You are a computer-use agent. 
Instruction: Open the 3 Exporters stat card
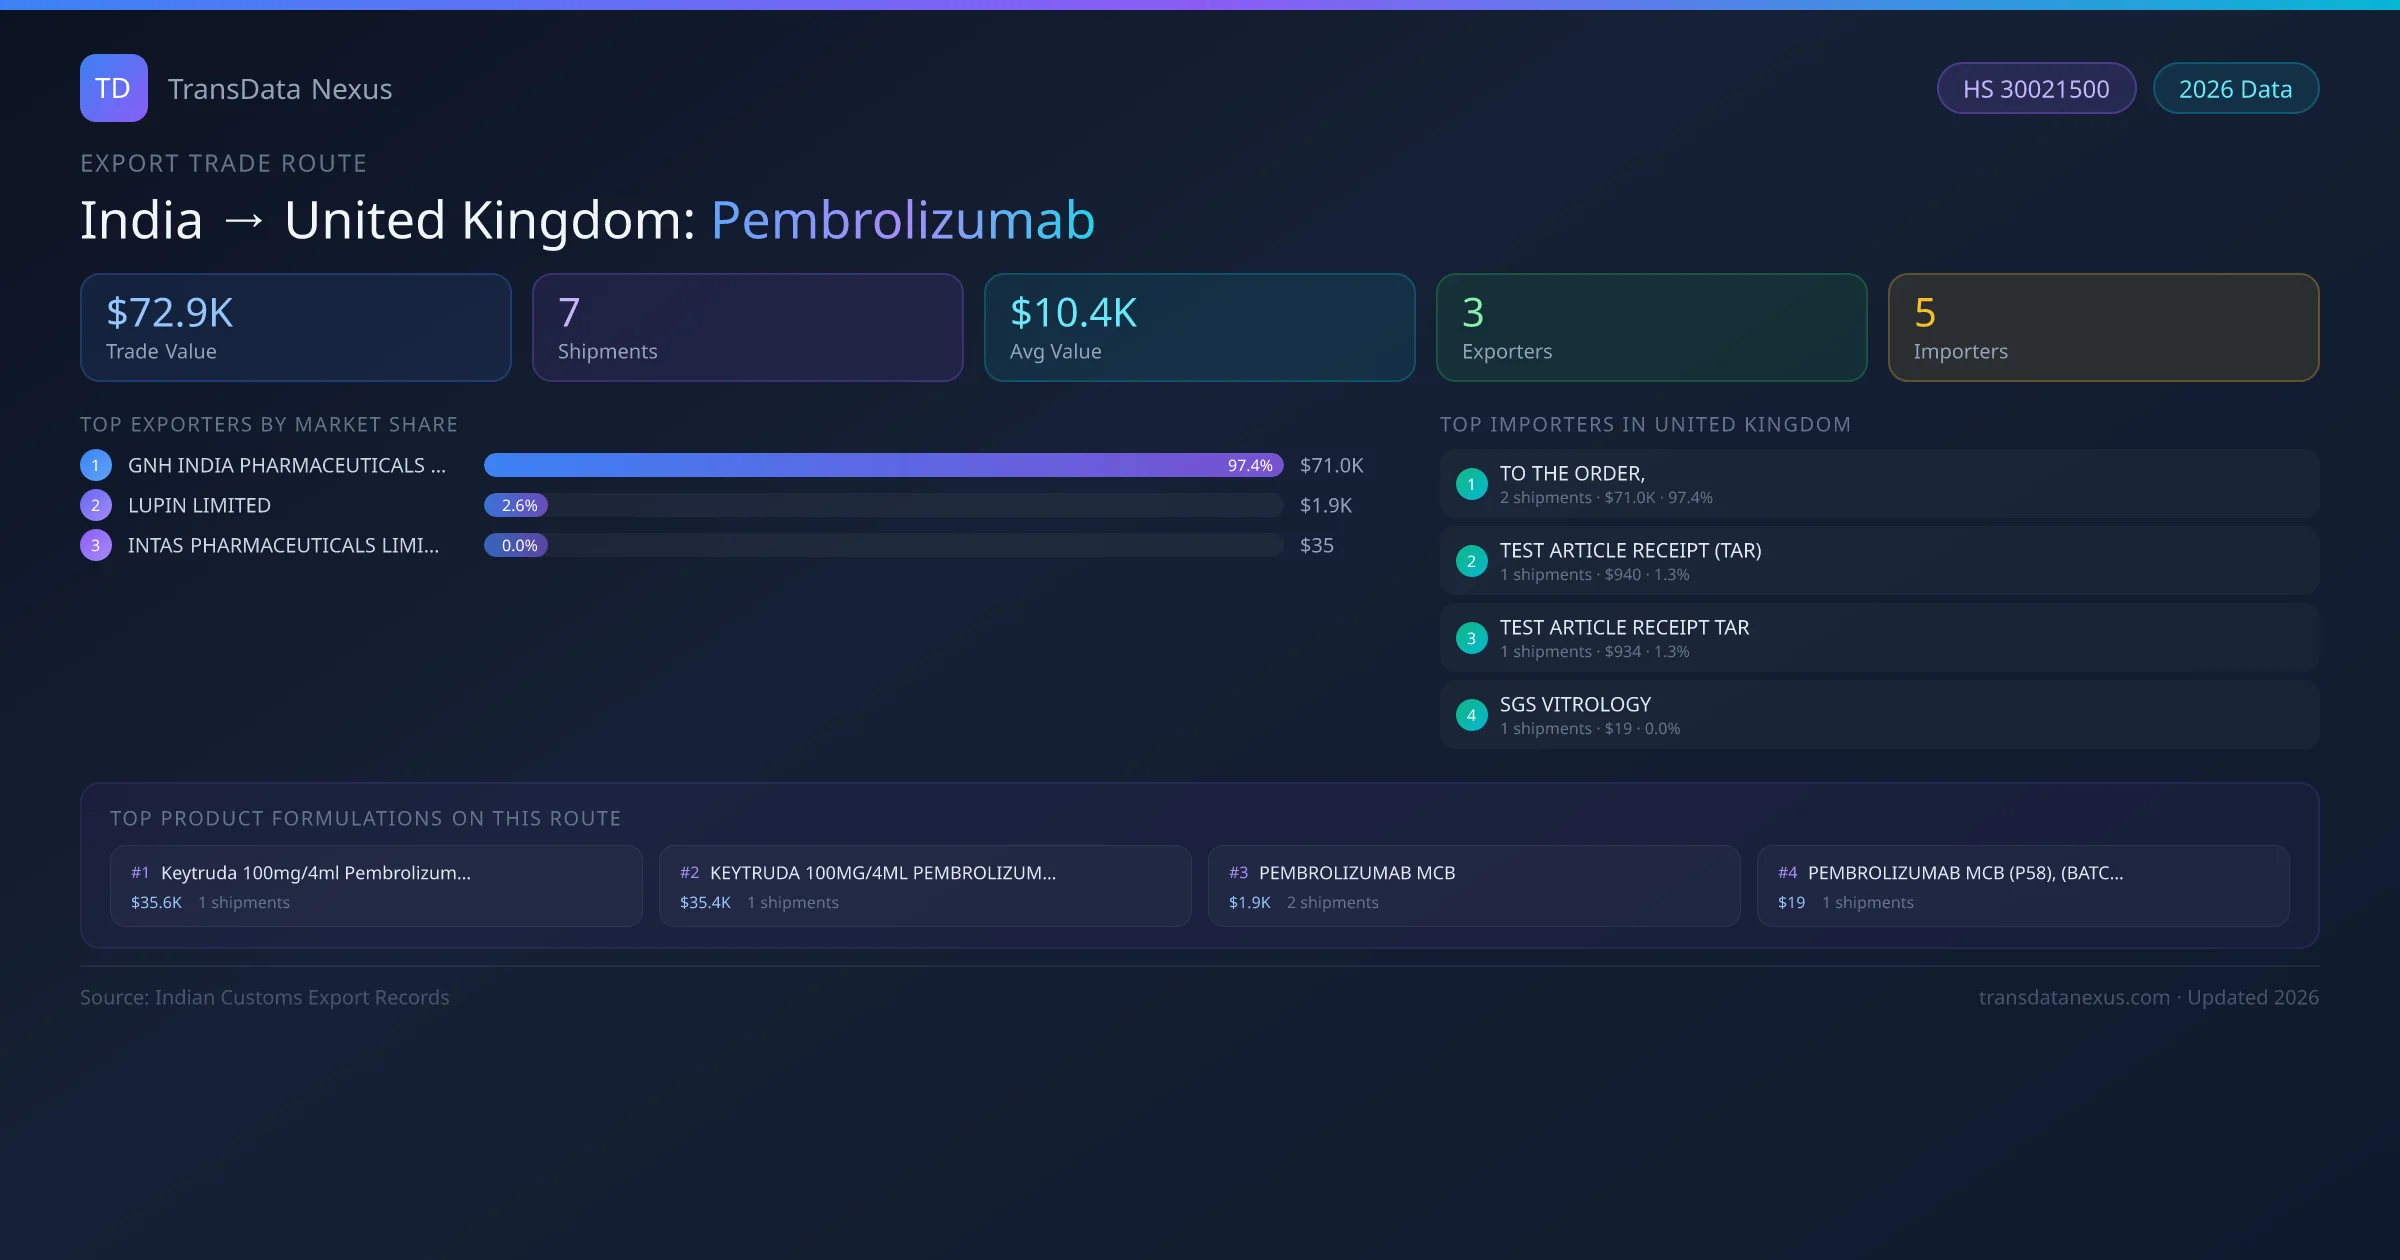coord(1652,328)
